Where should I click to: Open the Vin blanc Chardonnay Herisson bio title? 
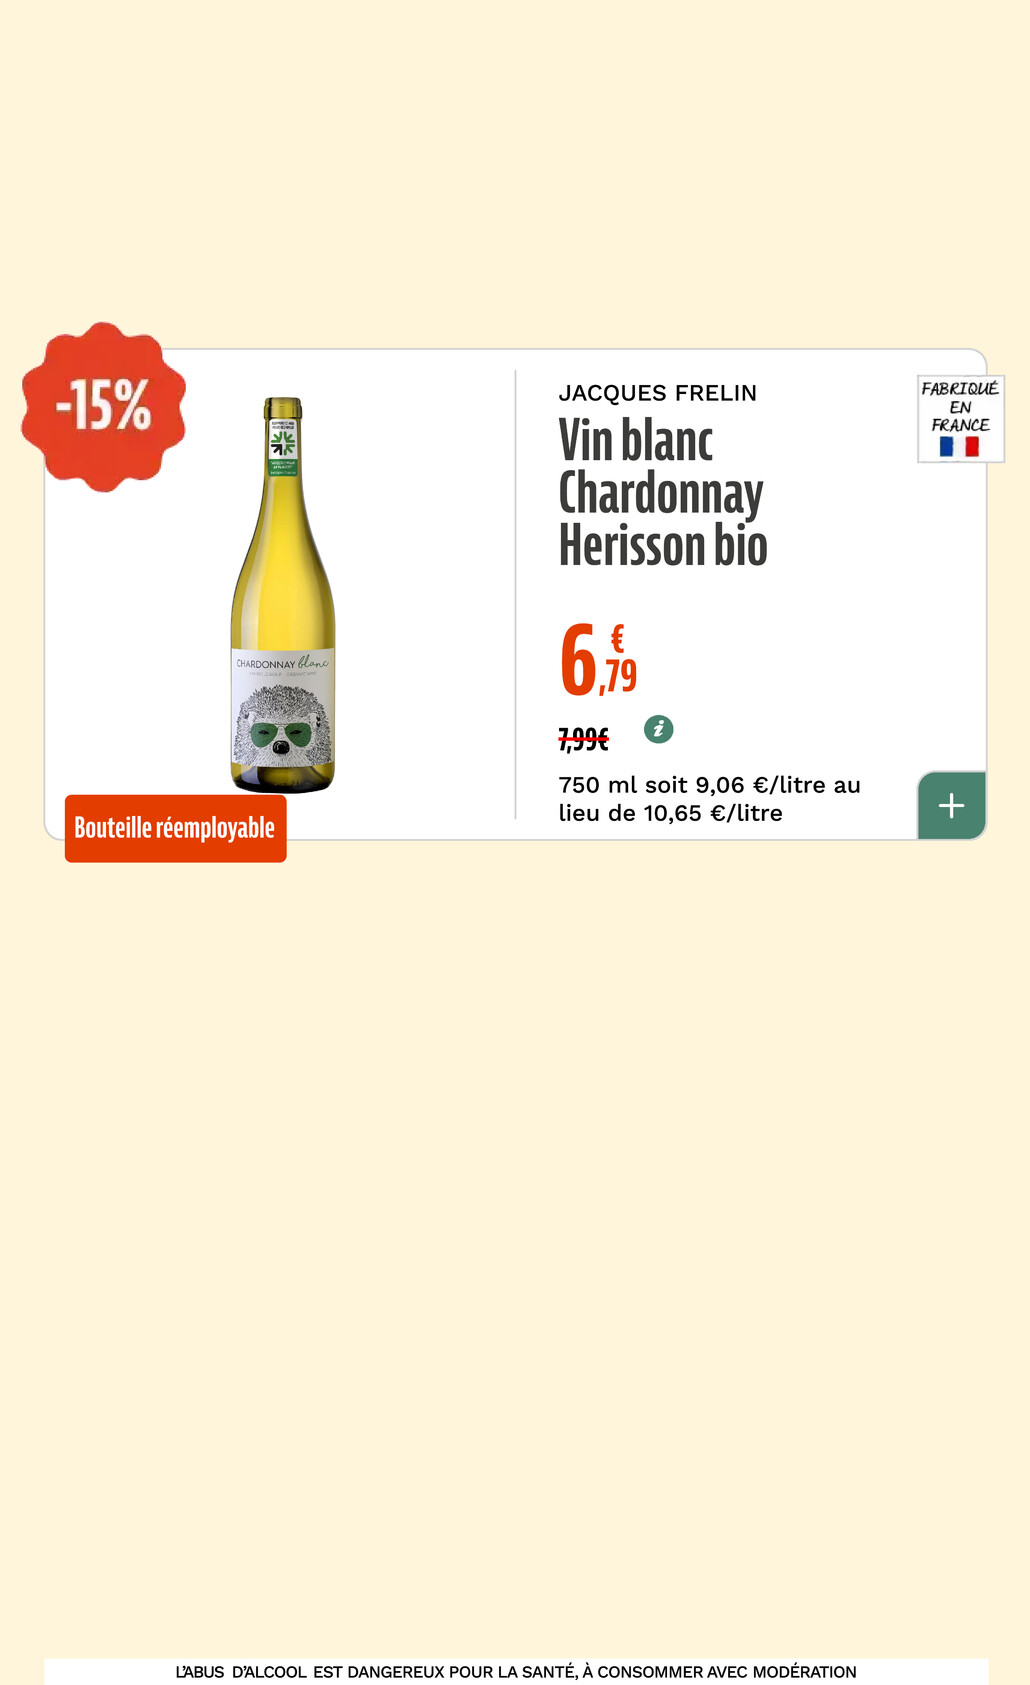[663, 492]
